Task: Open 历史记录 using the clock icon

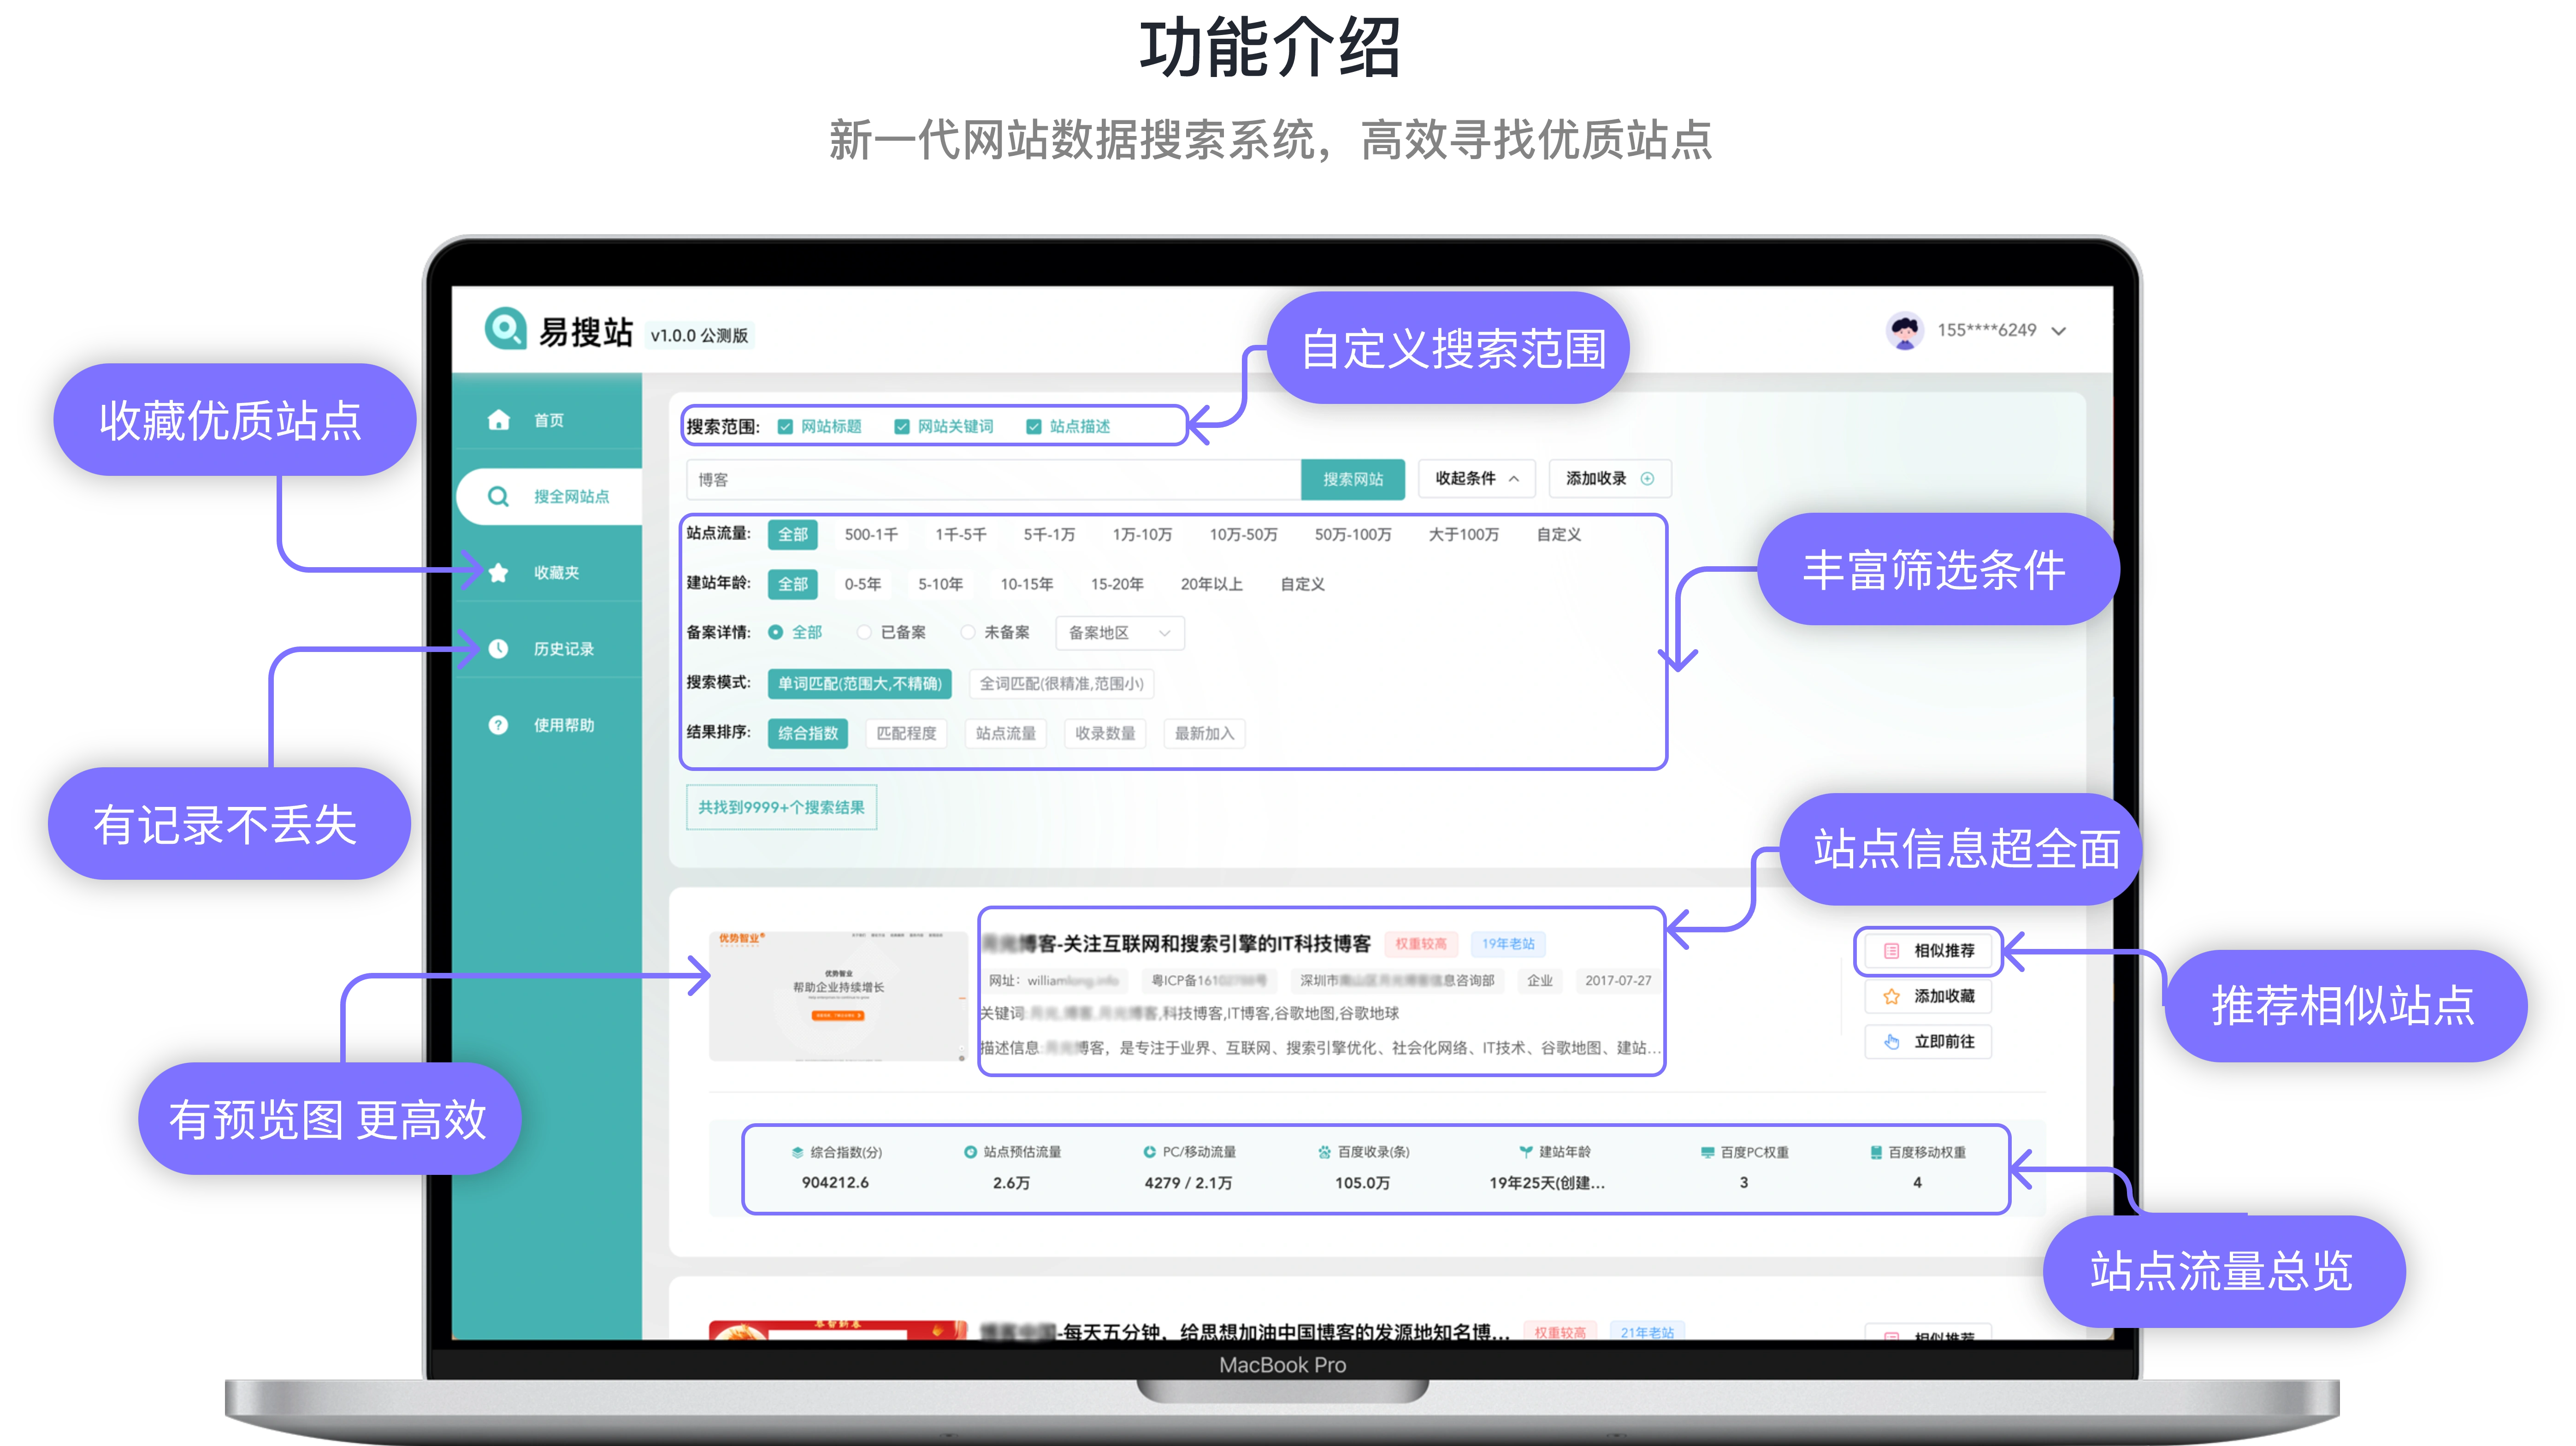Action: click(x=499, y=647)
